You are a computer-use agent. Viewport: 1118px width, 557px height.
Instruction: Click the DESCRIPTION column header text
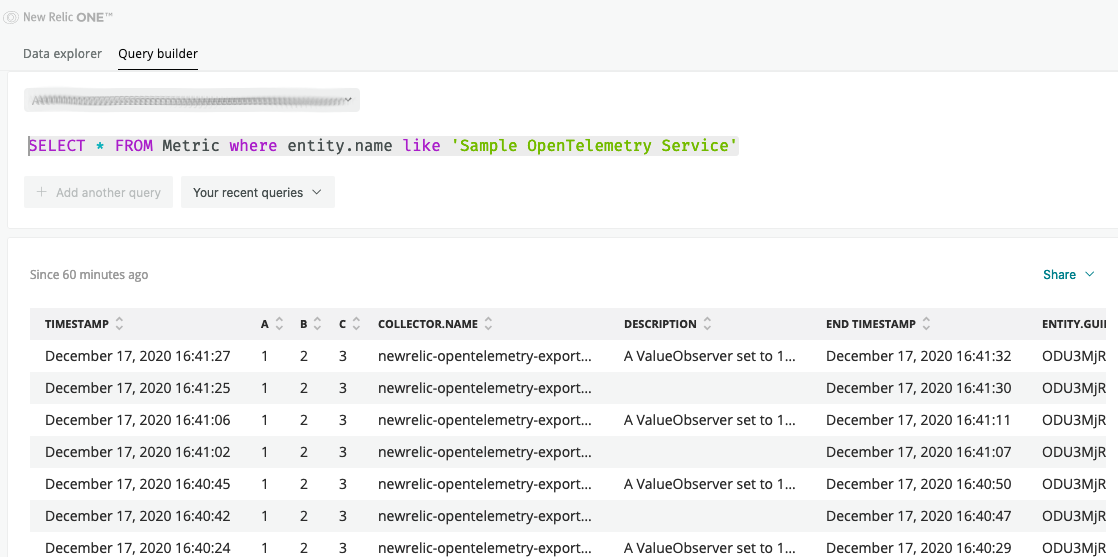click(660, 324)
